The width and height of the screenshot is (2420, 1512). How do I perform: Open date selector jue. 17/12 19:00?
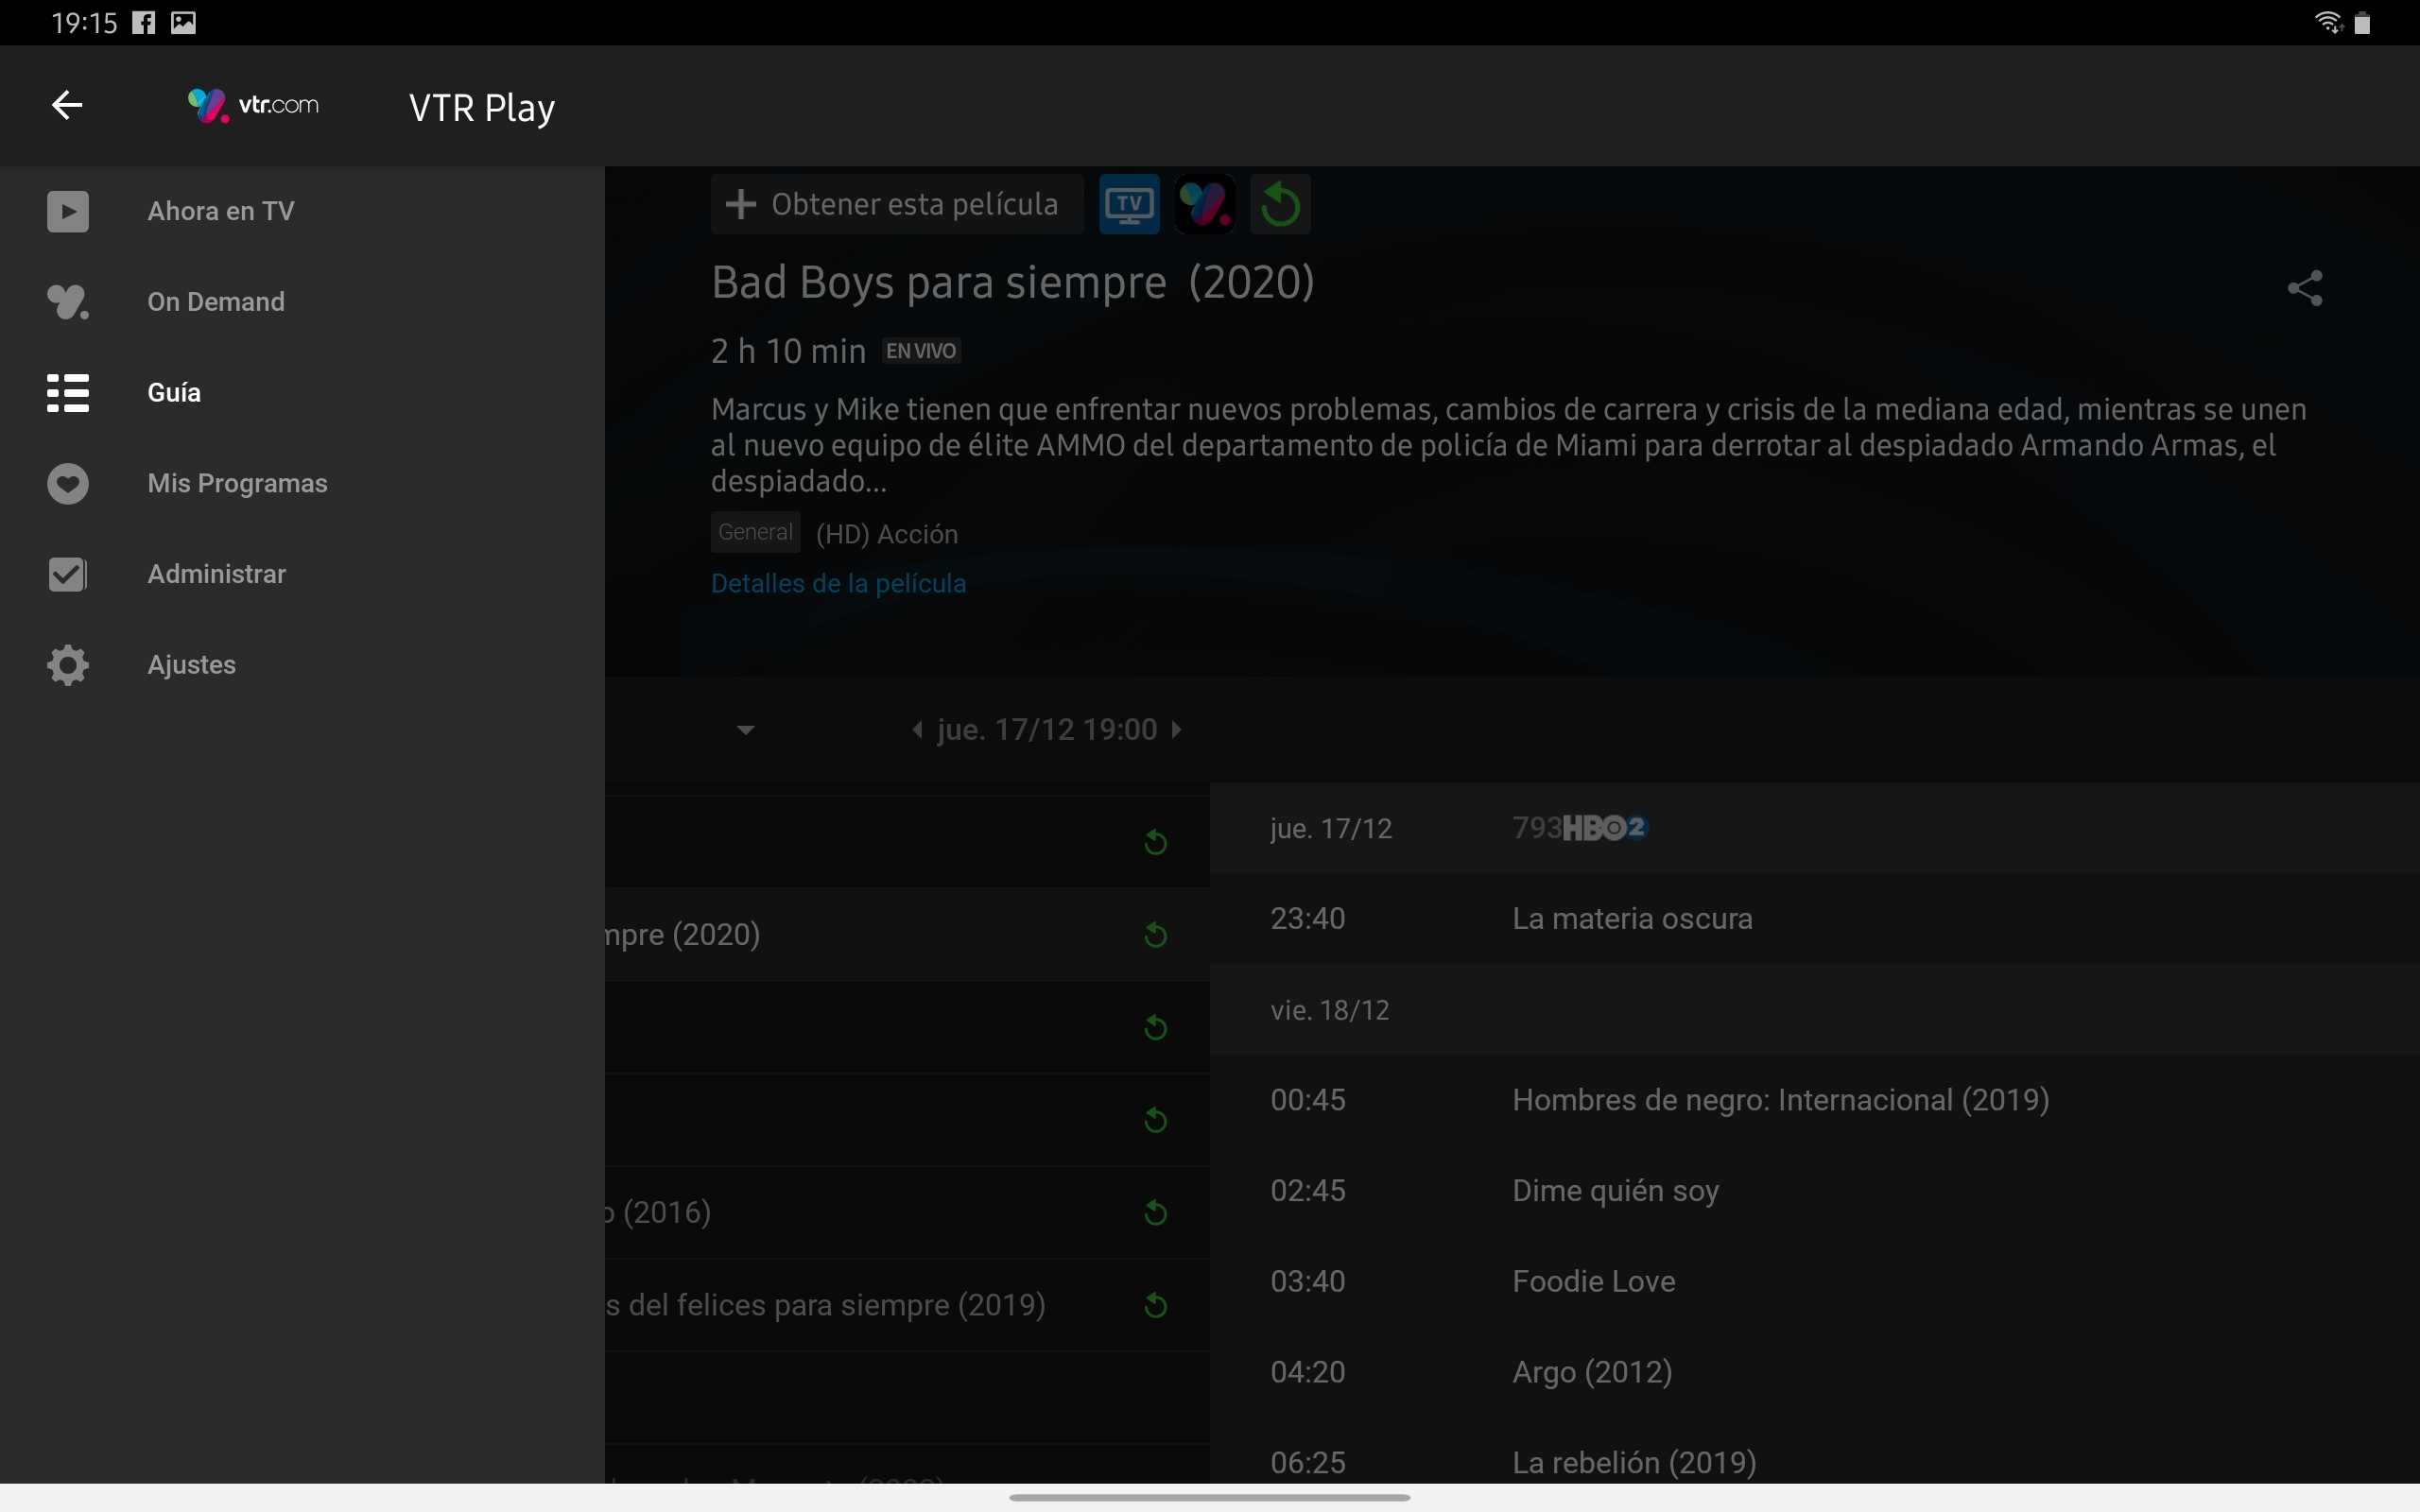pyautogui.click(x=1046, y=730)
